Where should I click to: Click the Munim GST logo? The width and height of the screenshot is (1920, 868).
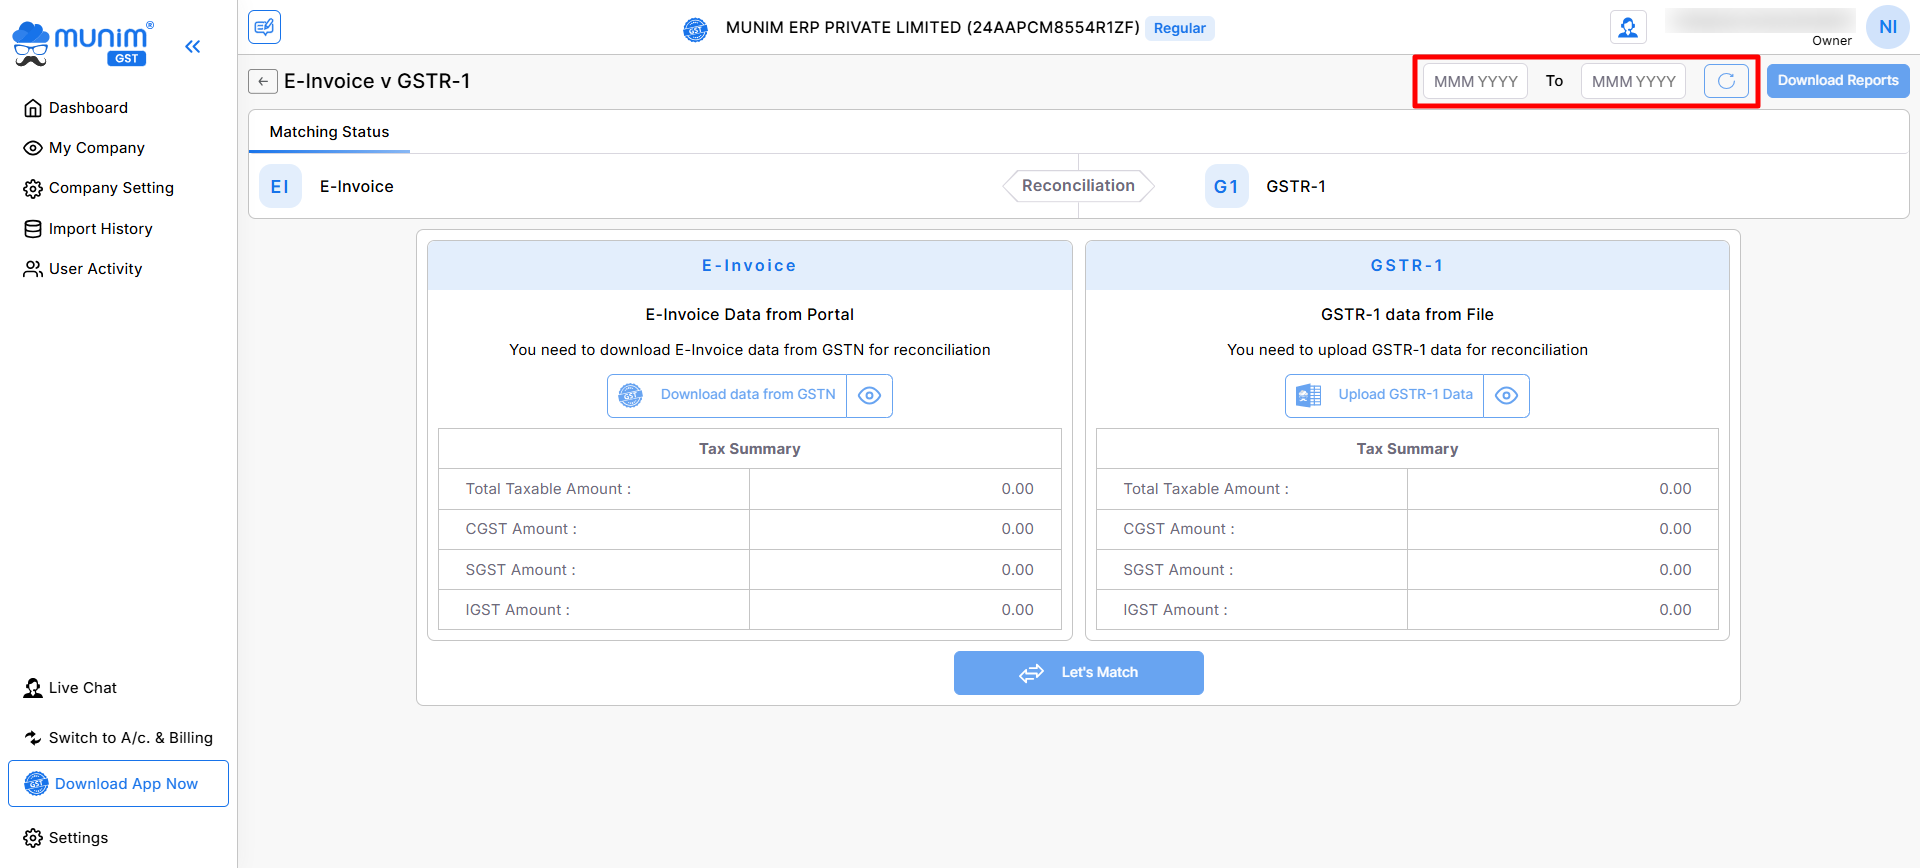point(83,44)
